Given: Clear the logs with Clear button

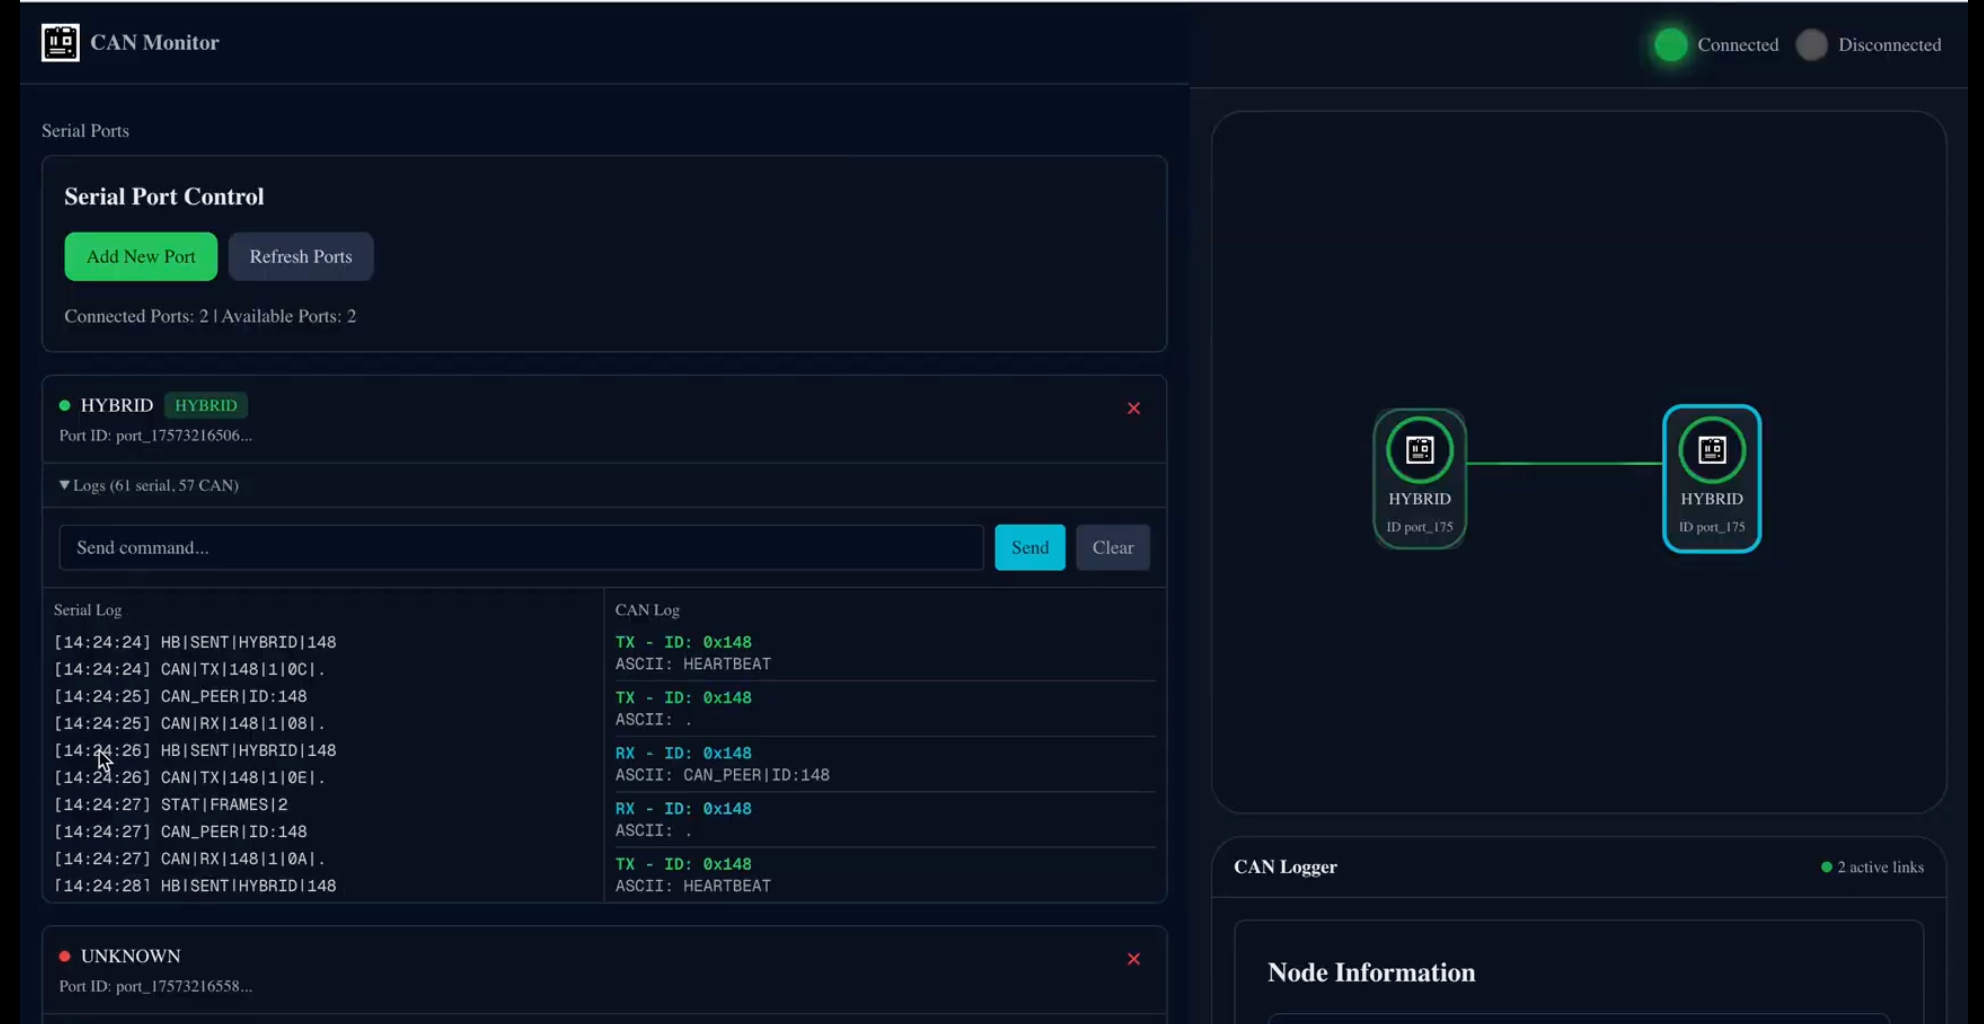Looking at the screenshot, I should point(1113,547).
